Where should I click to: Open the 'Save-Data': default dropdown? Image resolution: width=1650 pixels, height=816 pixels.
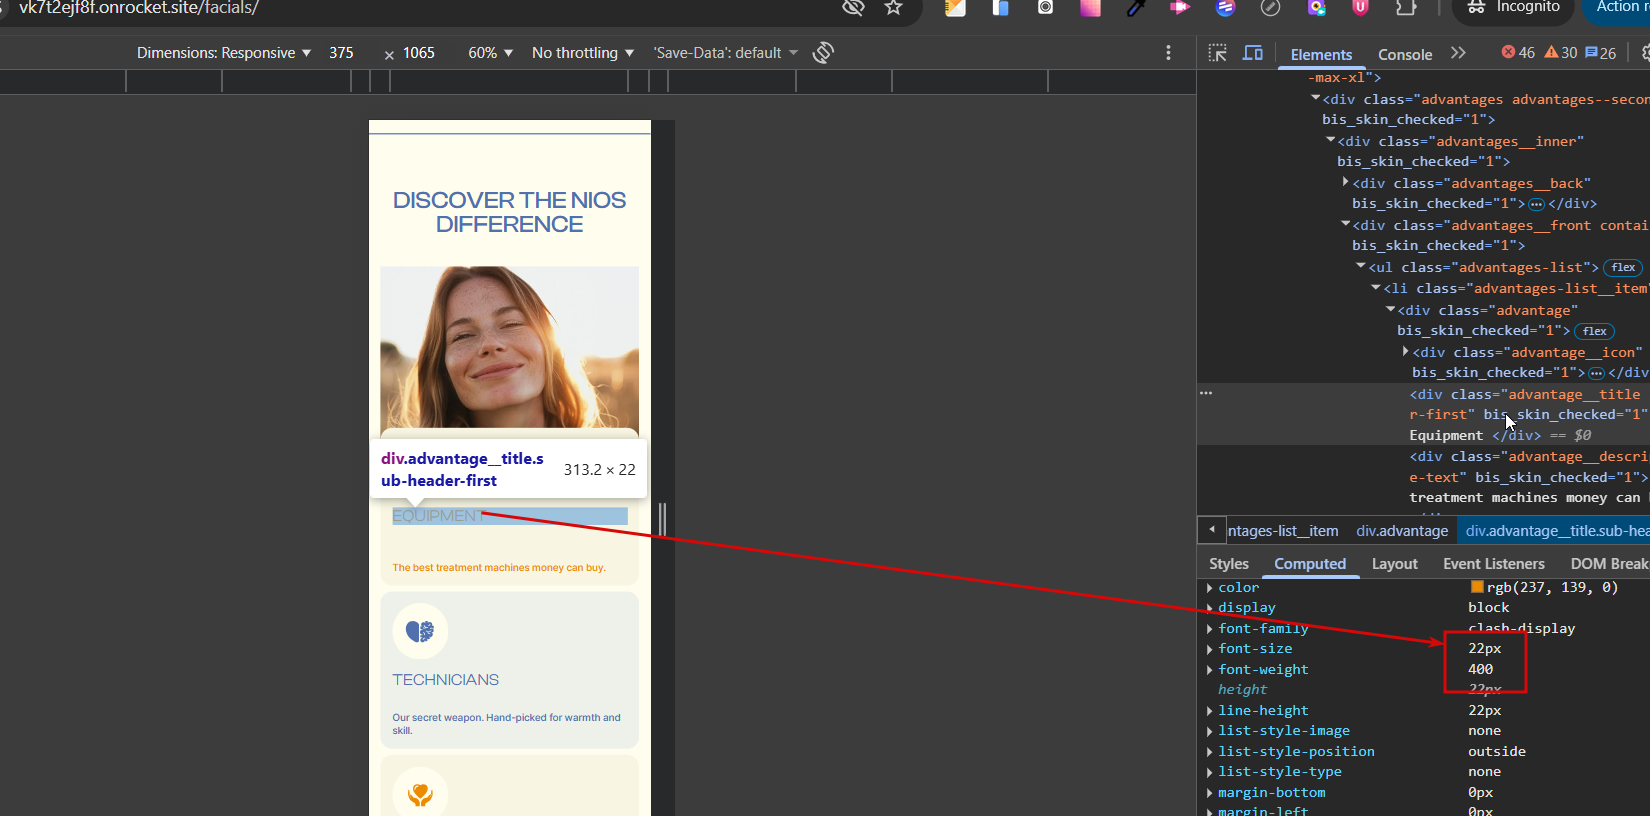point(726,53)
